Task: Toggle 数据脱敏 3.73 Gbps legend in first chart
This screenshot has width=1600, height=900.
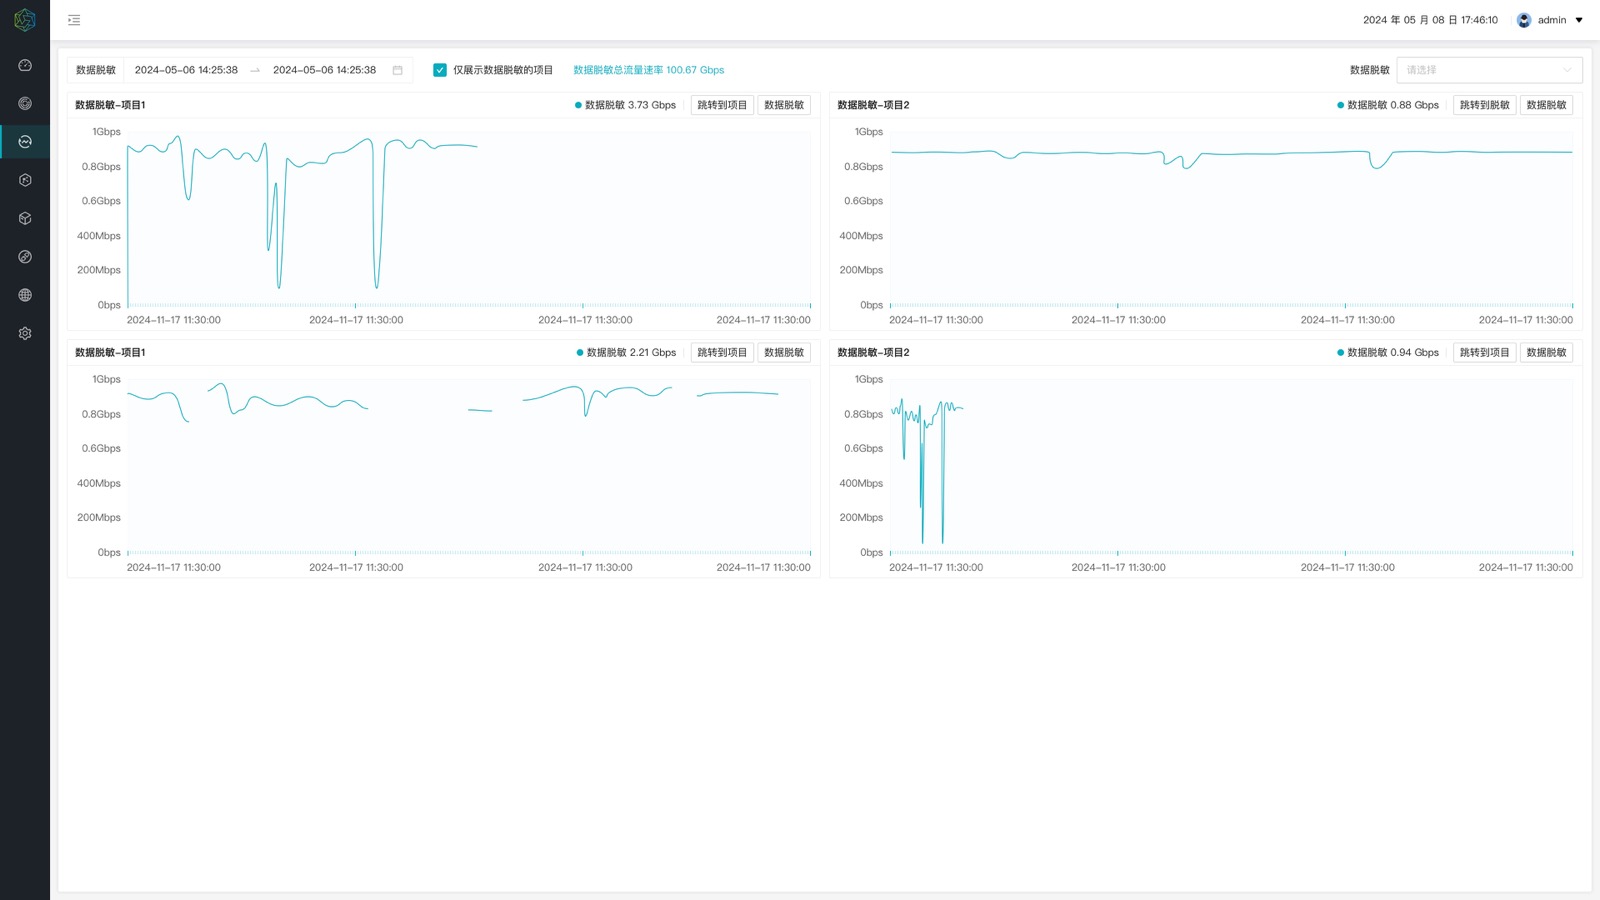Action: pos(626,105)
